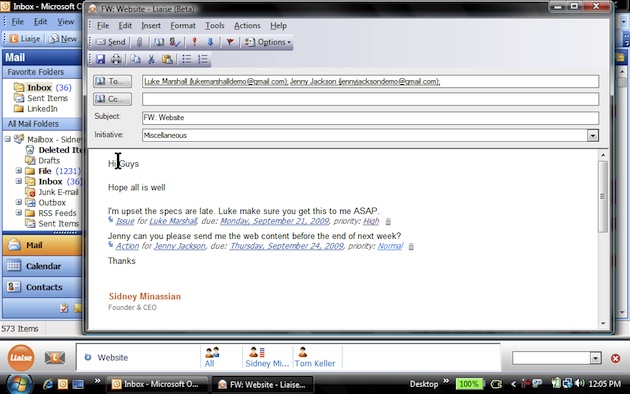Select Sidney Mi... in the Liaise bar

coord(267,357)
